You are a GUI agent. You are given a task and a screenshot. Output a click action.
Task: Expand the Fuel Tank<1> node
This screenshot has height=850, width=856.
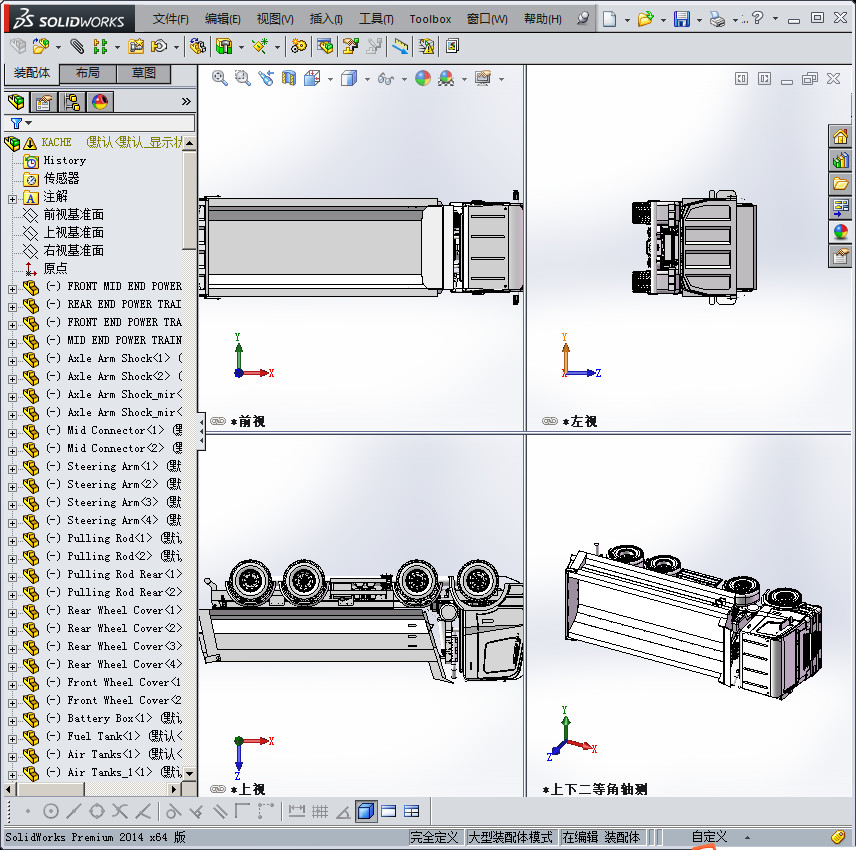(13, 739)
